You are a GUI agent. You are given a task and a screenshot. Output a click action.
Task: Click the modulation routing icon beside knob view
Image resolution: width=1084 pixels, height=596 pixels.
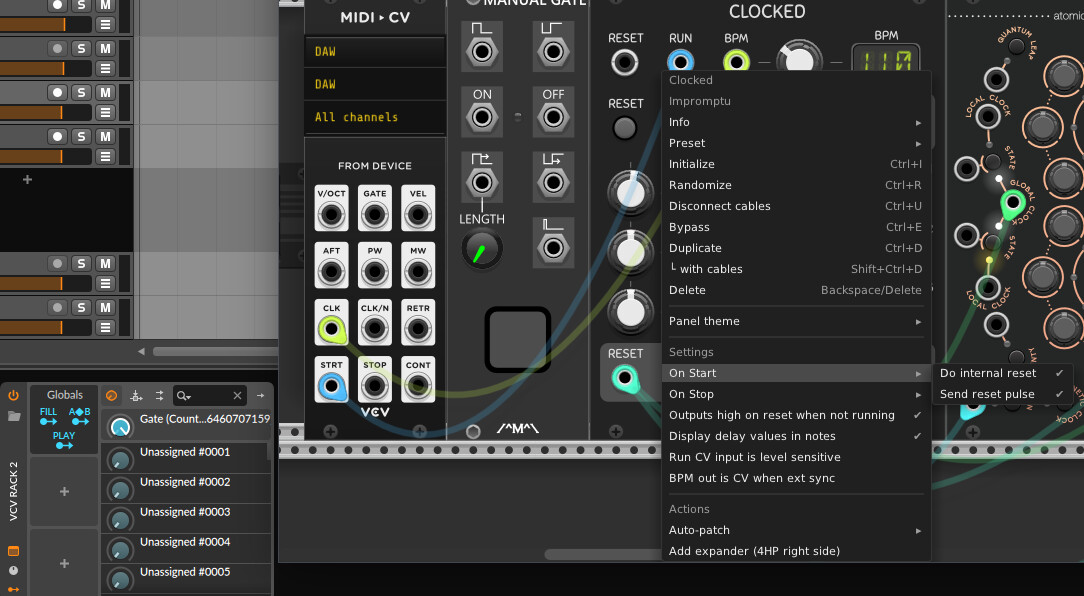136,395
